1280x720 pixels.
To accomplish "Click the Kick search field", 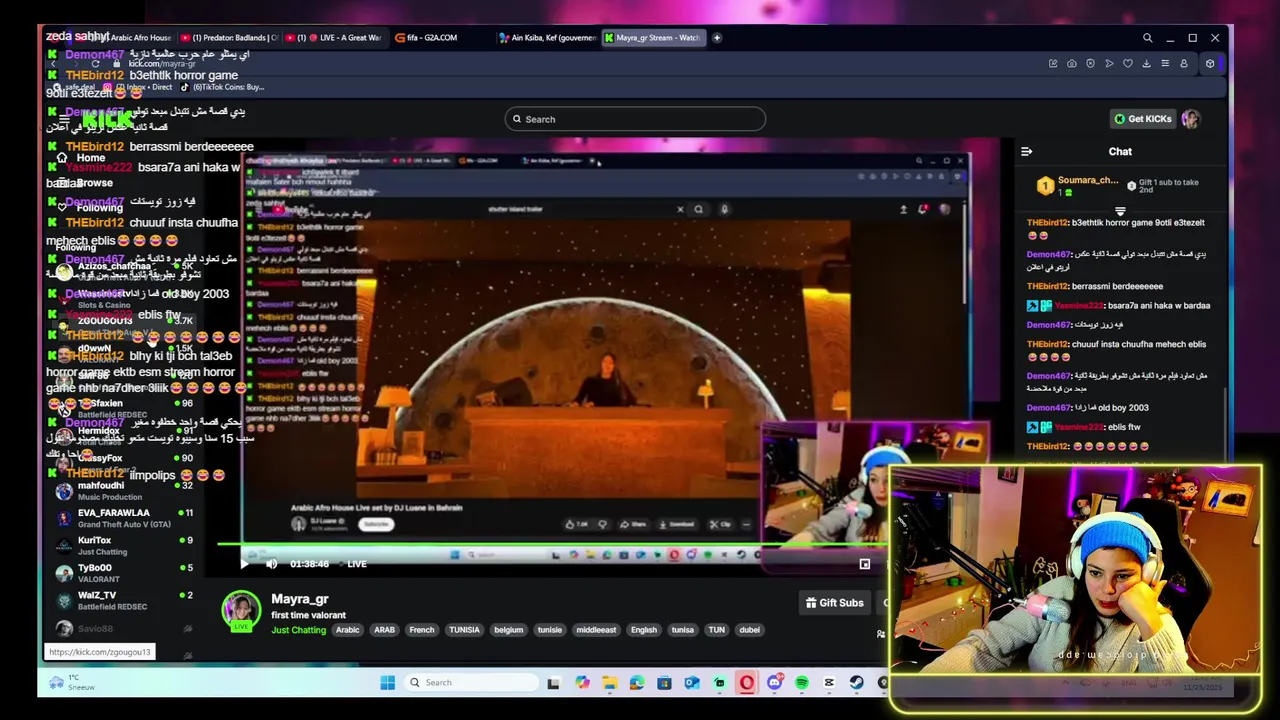I will pyautogui.click(x=635, y=119).
